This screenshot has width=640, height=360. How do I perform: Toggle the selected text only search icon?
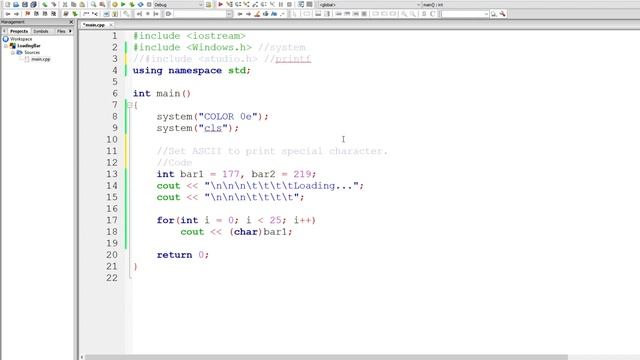266,14
